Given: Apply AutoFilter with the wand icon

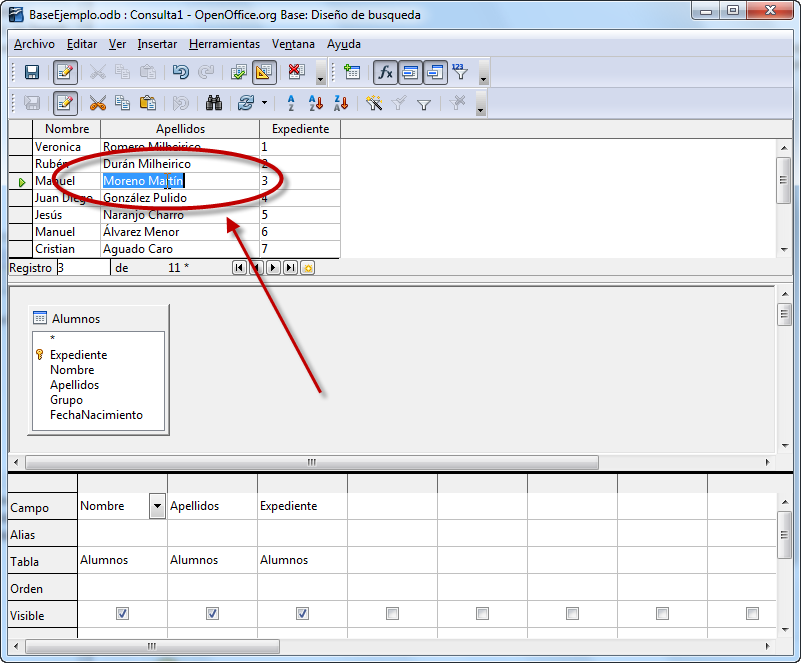Looking at the screenshot, I should (x=374, y=104).
